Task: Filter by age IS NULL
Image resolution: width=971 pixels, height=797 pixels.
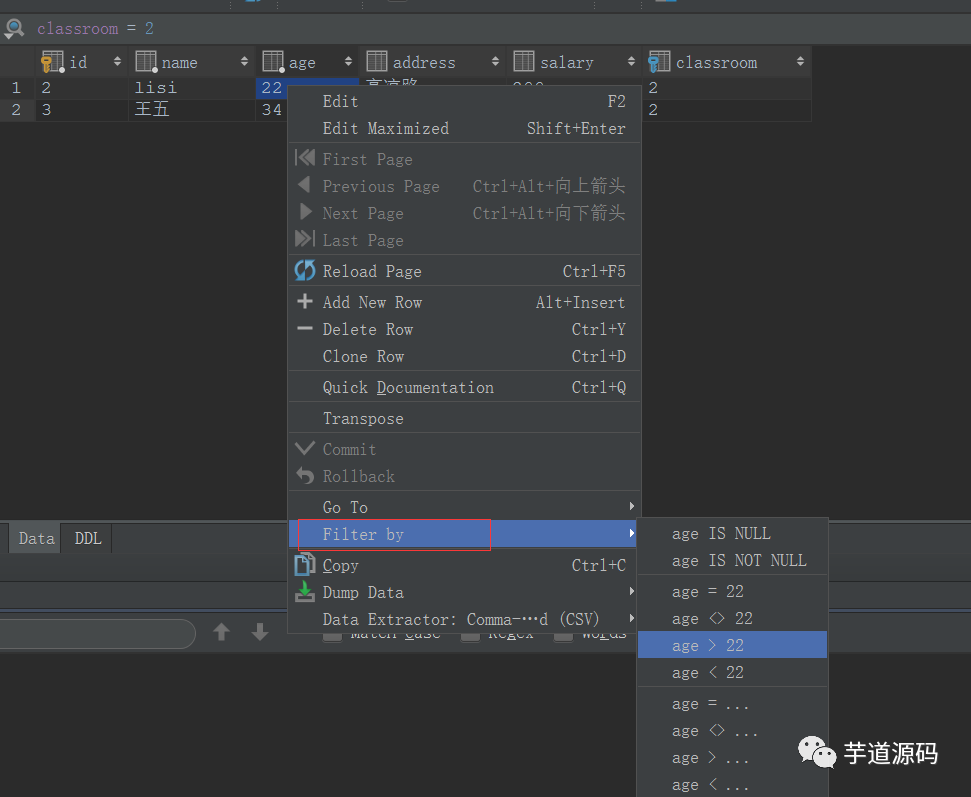Action: coord(733,533)
